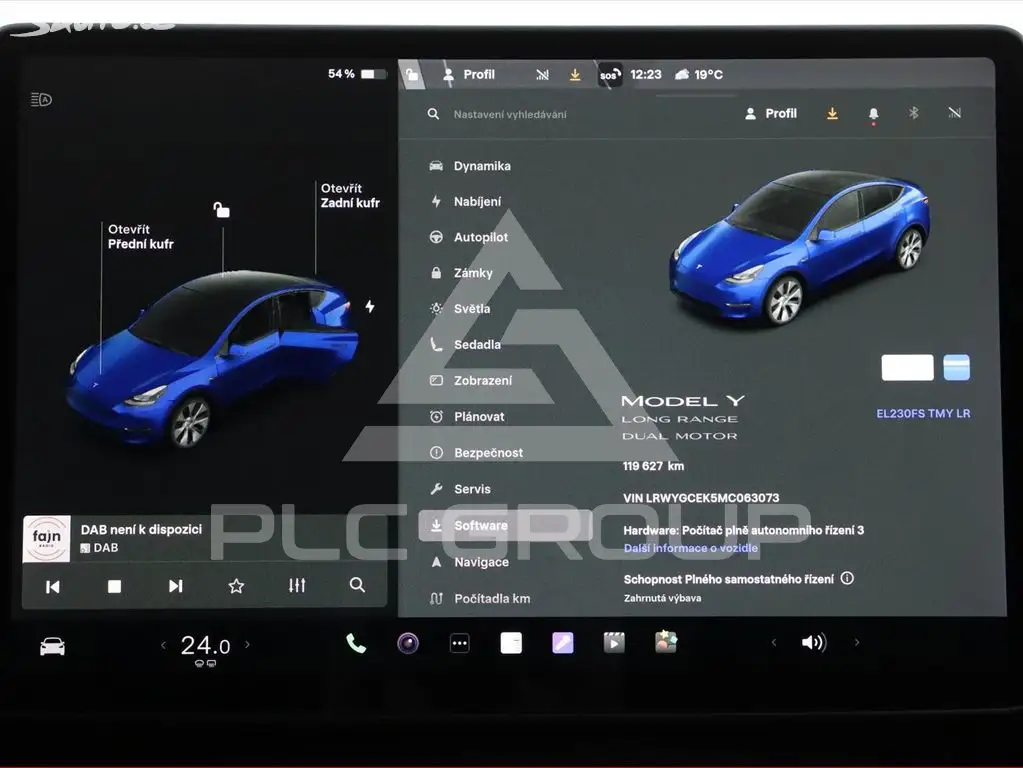Decrease cabin temperature with left arrow
The image size is (1023, 768).
(163, 645)
